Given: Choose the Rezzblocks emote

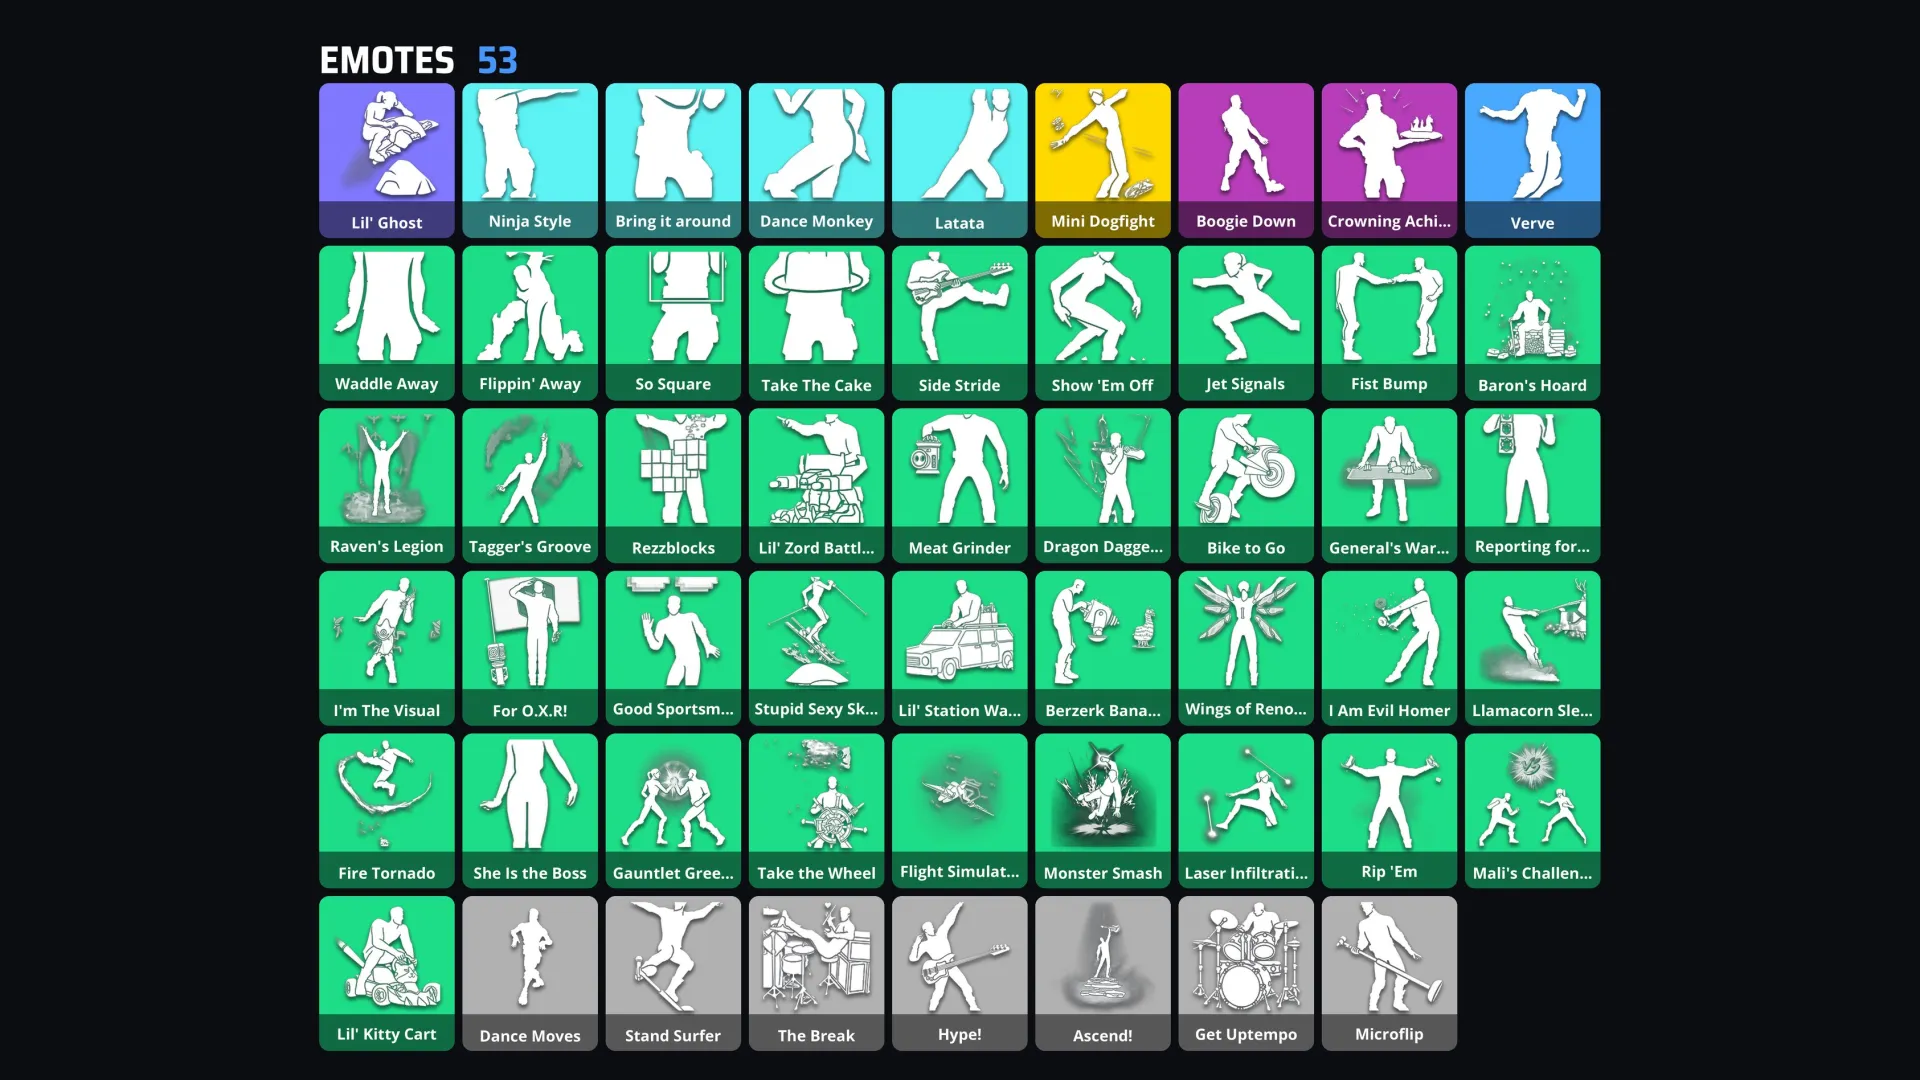Looking at the screenshot, I should (673, 486).
